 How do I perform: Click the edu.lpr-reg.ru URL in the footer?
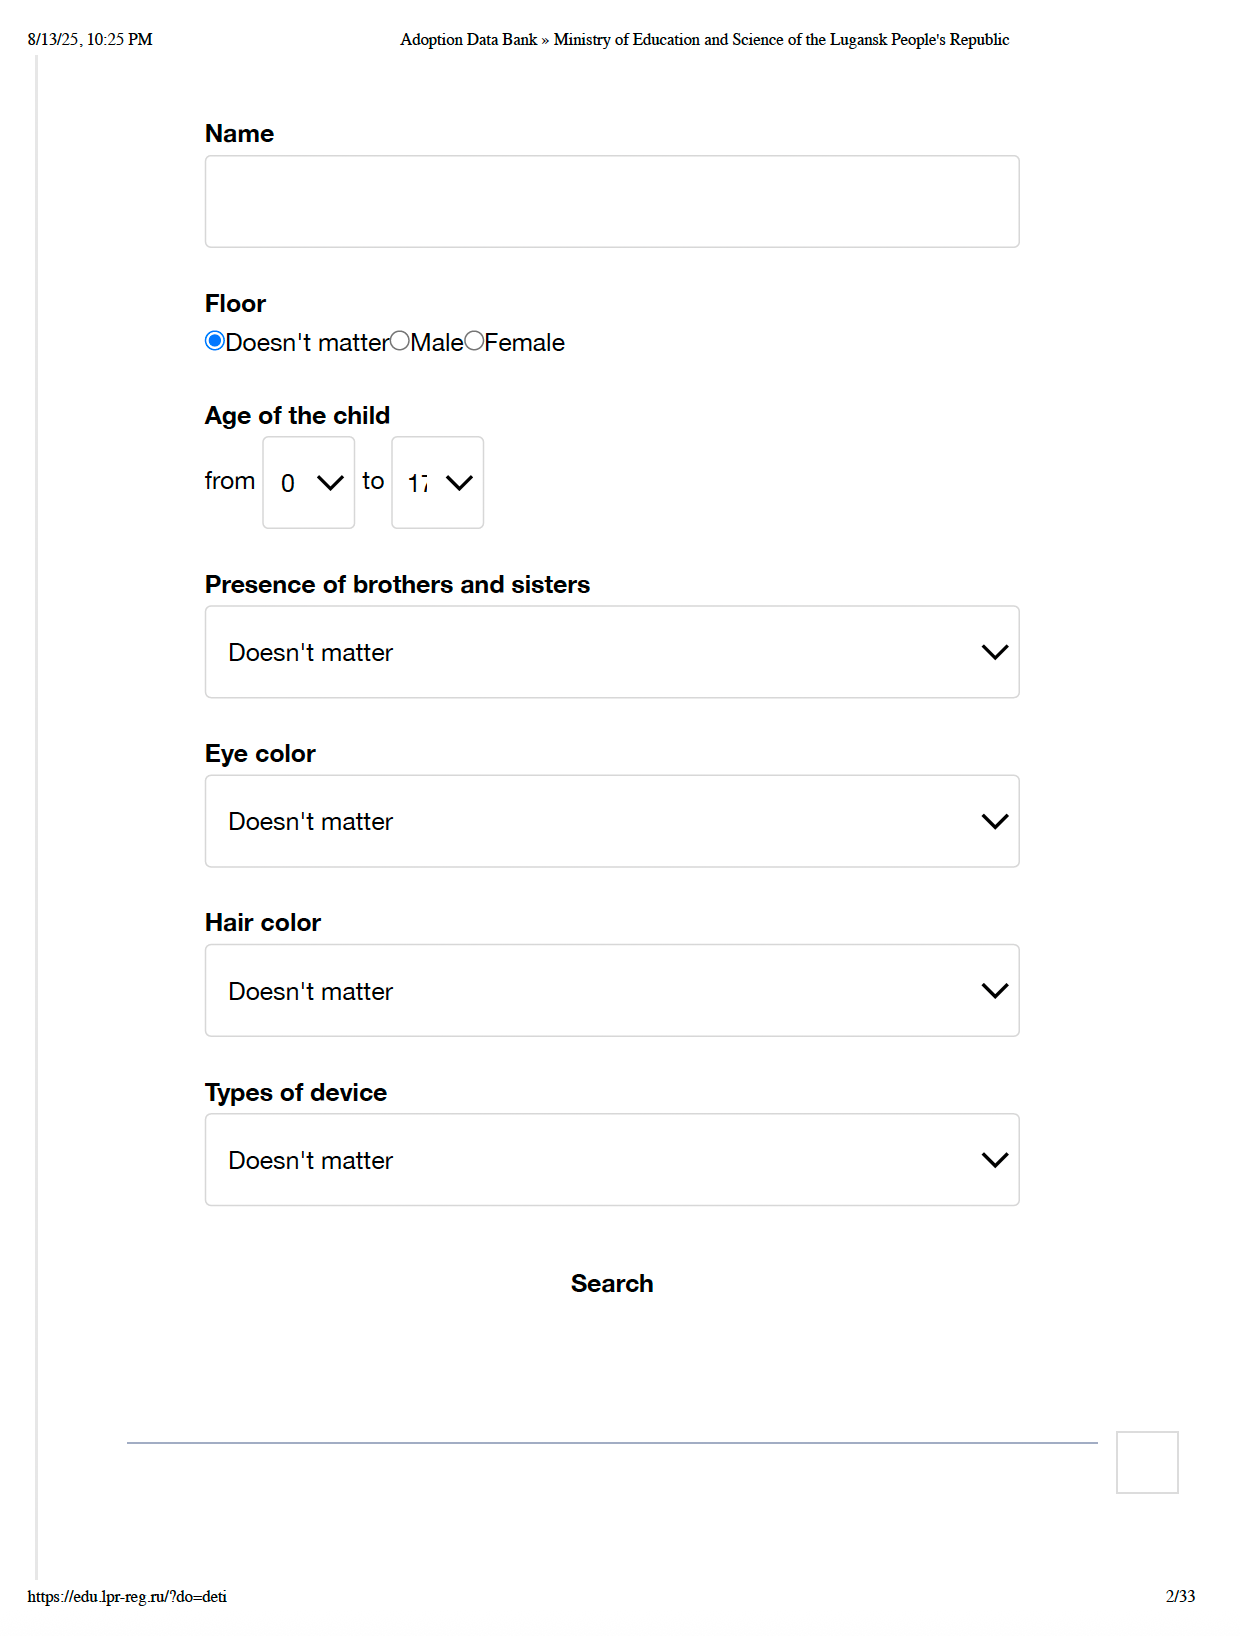pyautogui.click(x=127, y=1596)
